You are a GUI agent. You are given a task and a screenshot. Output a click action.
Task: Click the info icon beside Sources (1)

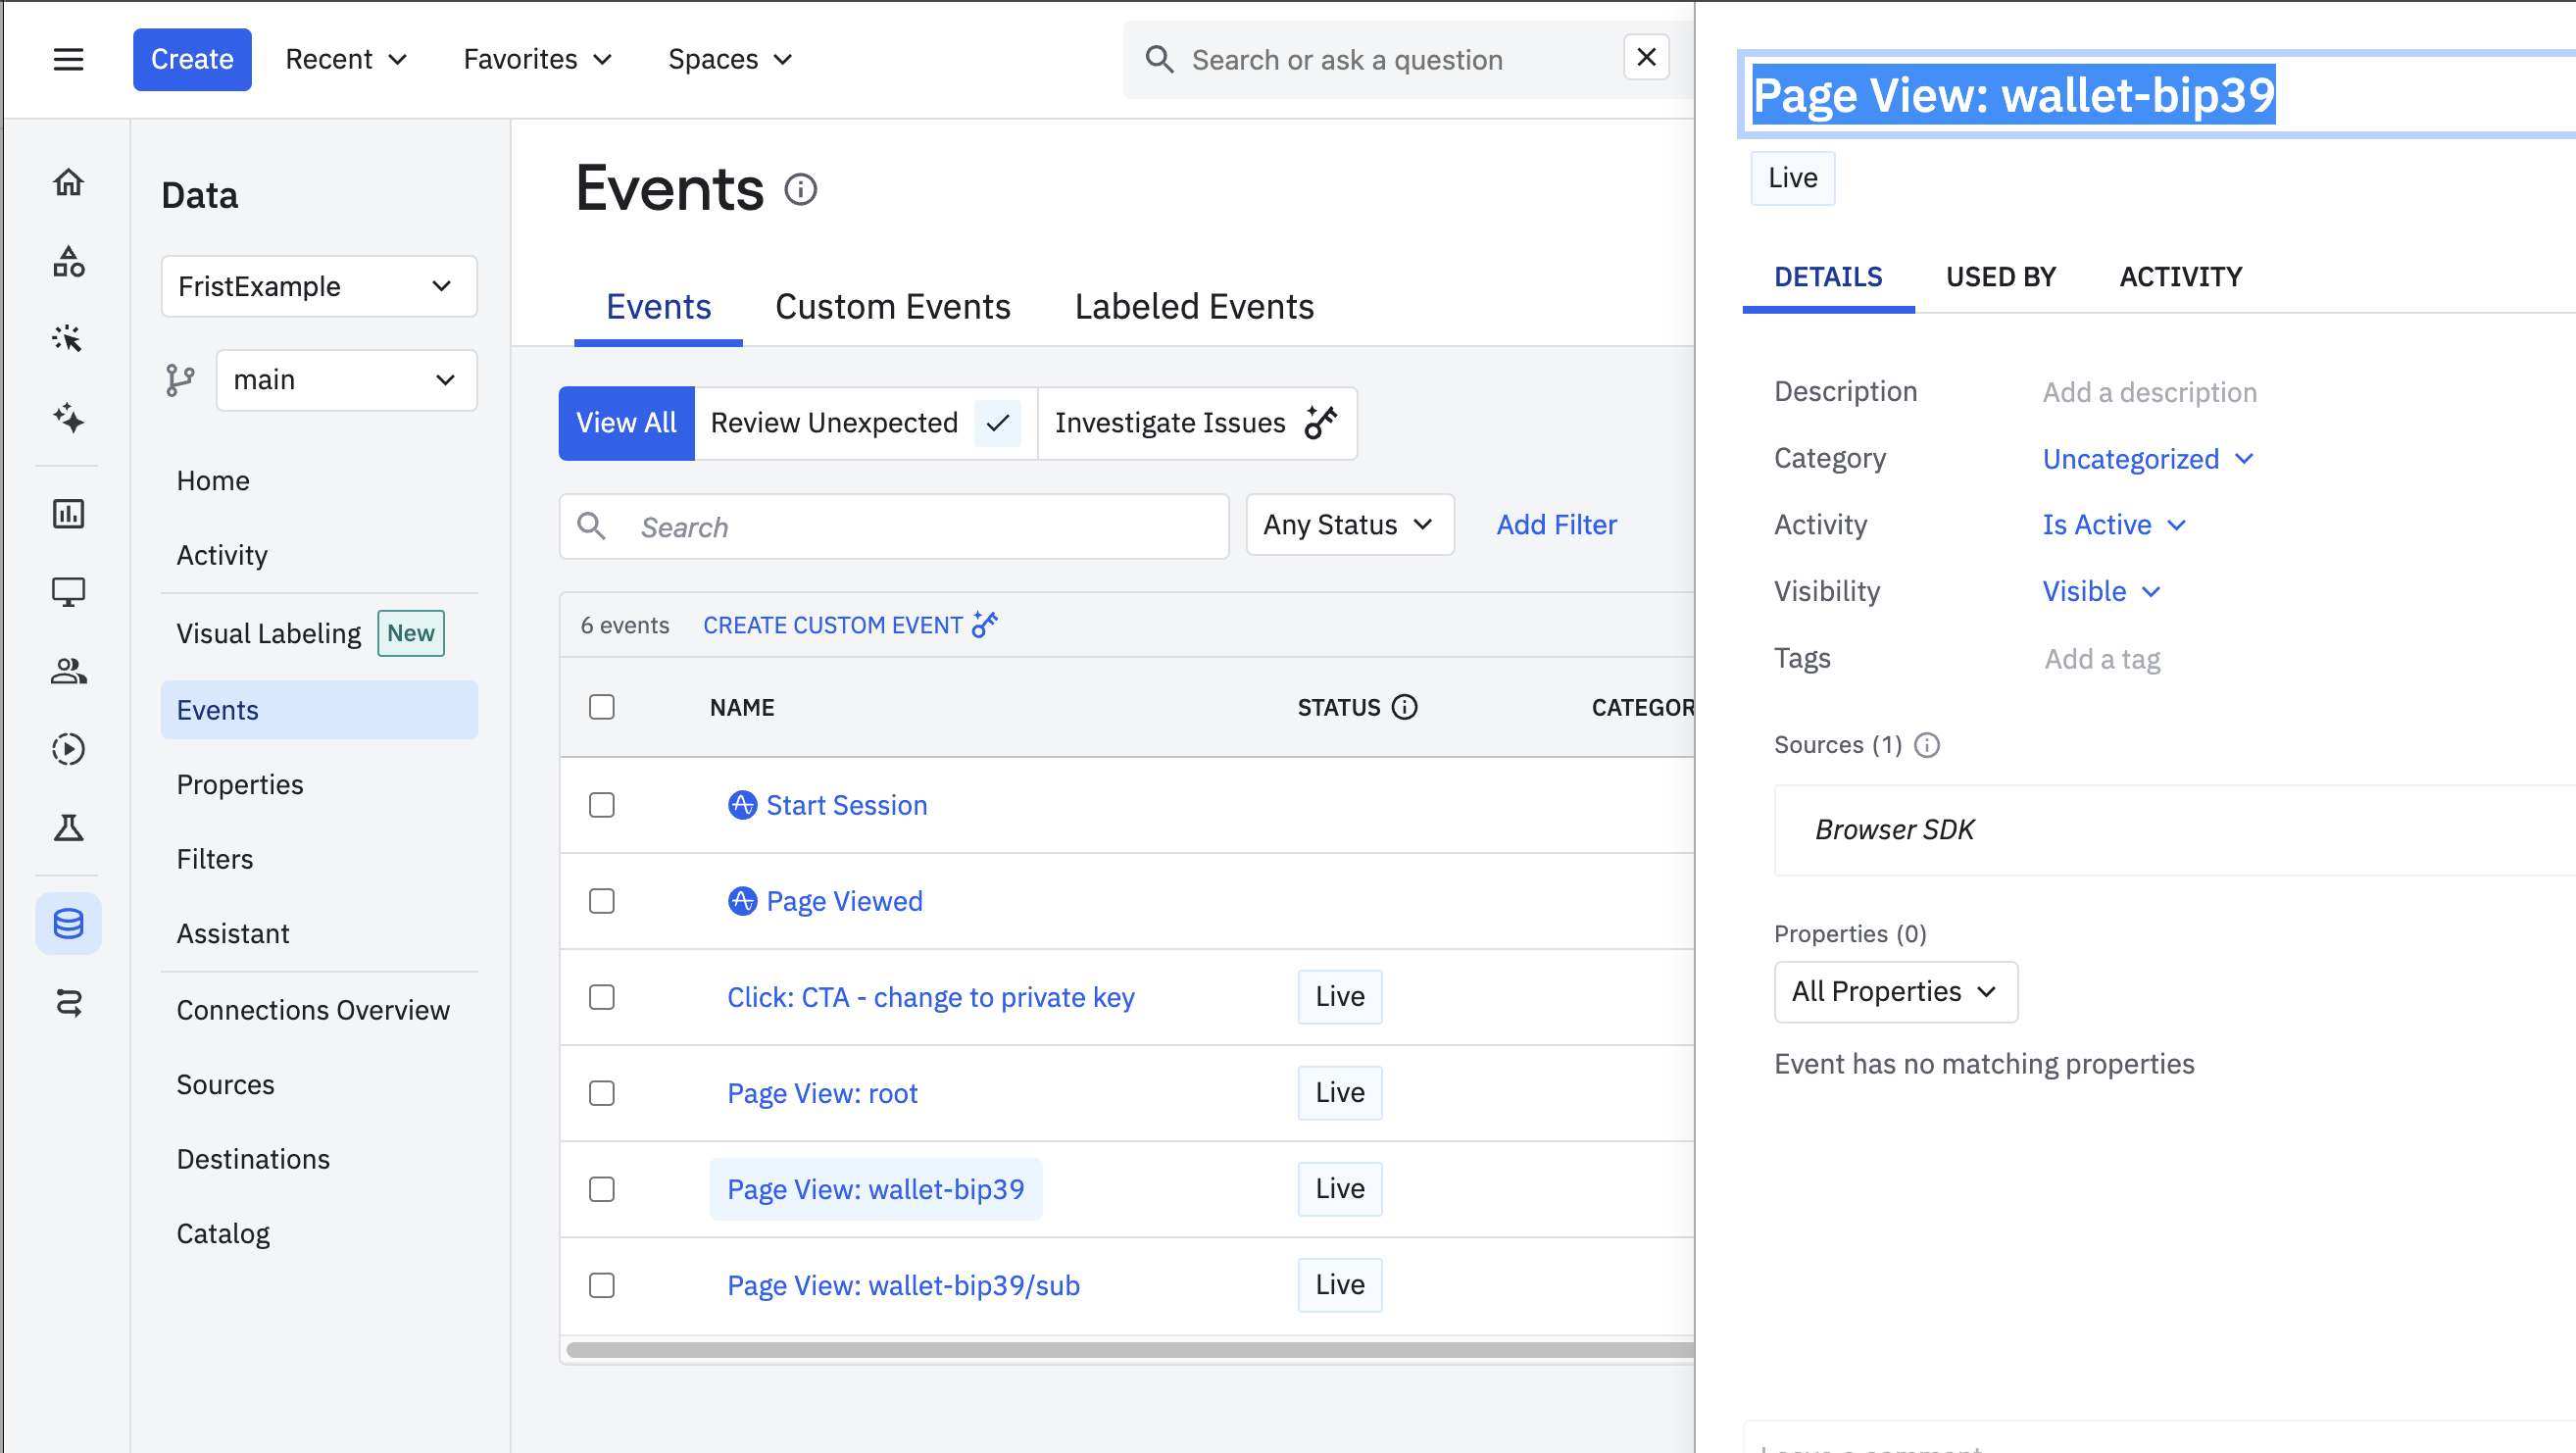click(x=1927, y=745)
